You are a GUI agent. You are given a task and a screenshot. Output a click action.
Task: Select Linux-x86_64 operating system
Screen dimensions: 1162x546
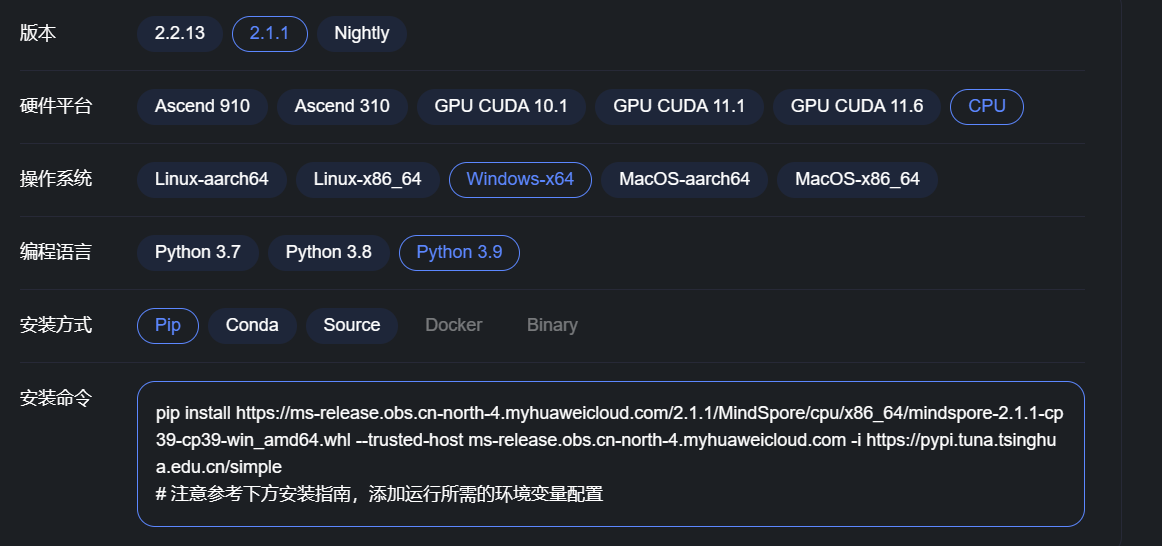367,179
